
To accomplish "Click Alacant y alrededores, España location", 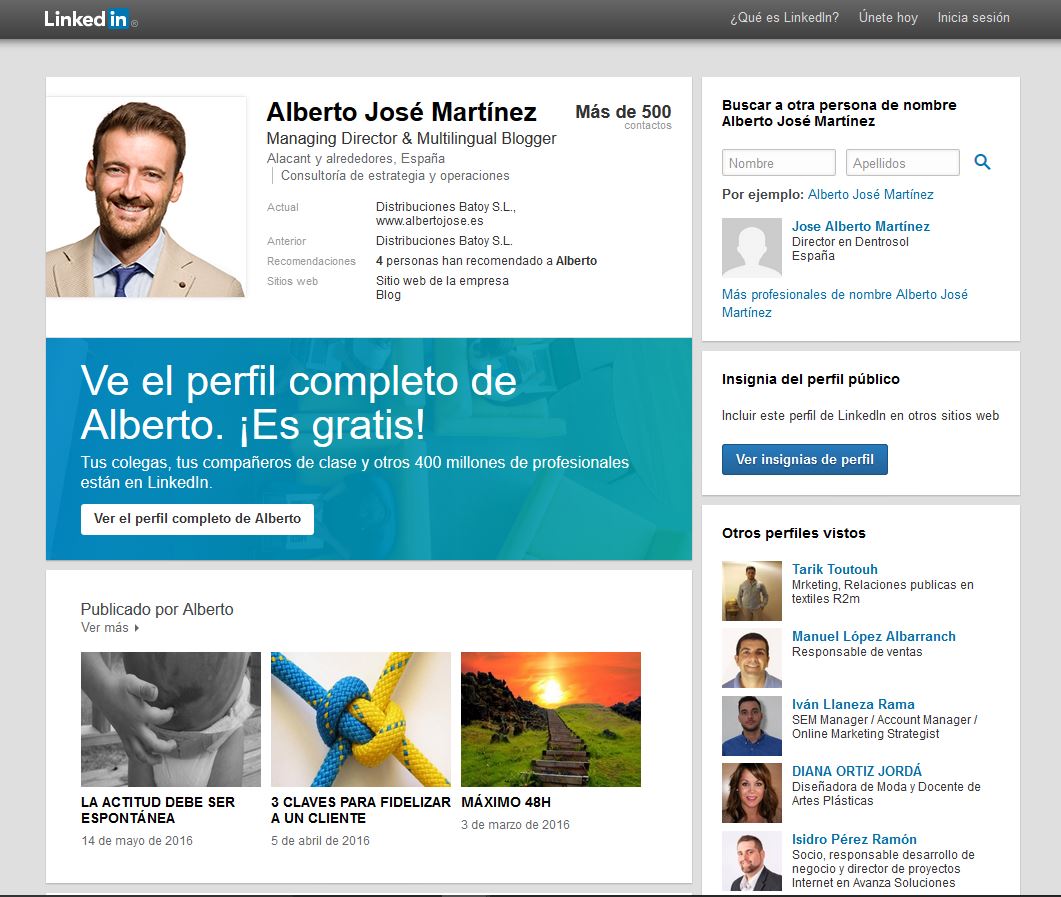I will point(355,158).
